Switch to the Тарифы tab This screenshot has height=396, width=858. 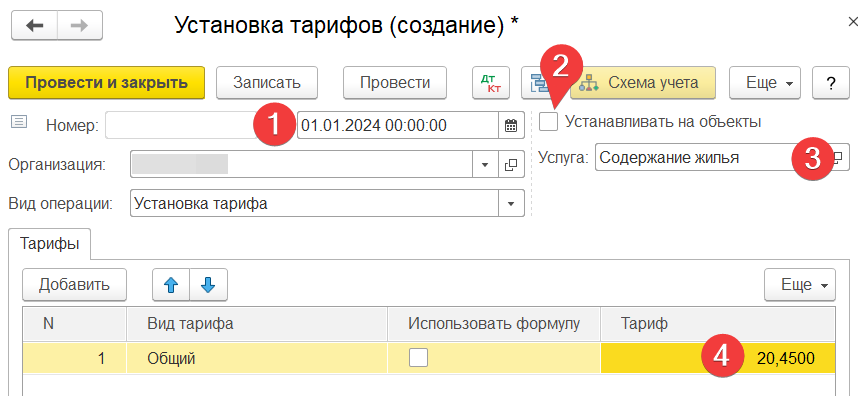pyautogui.click(x=50, y=244)
